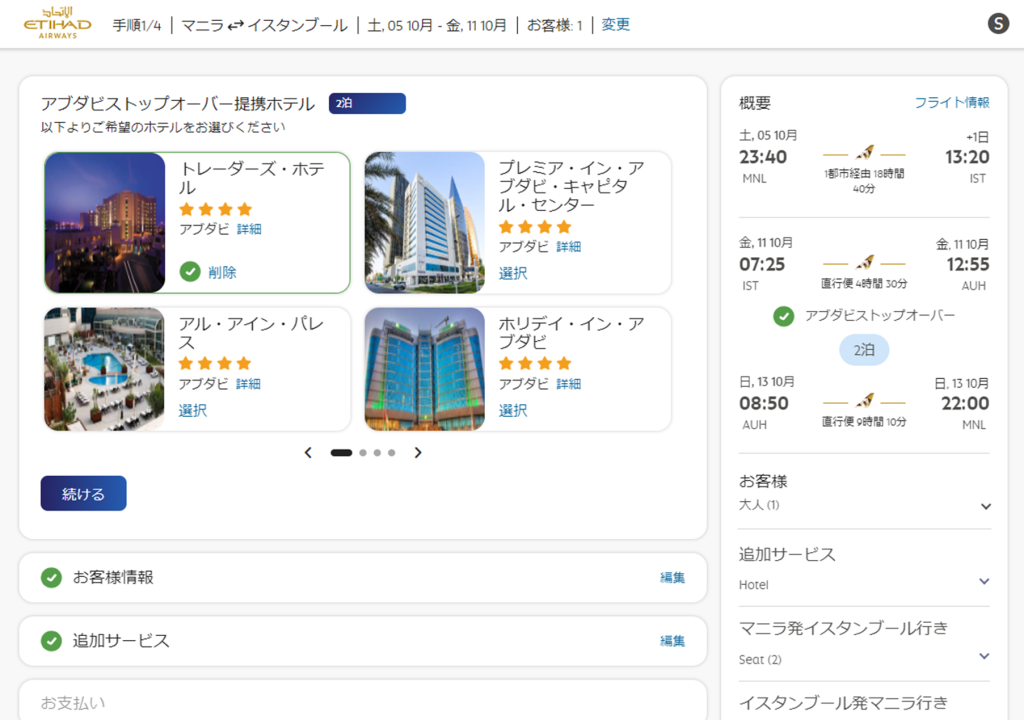Click the plane icon on MNL–IST flight
1024x720 pixels.
point(864,154)
